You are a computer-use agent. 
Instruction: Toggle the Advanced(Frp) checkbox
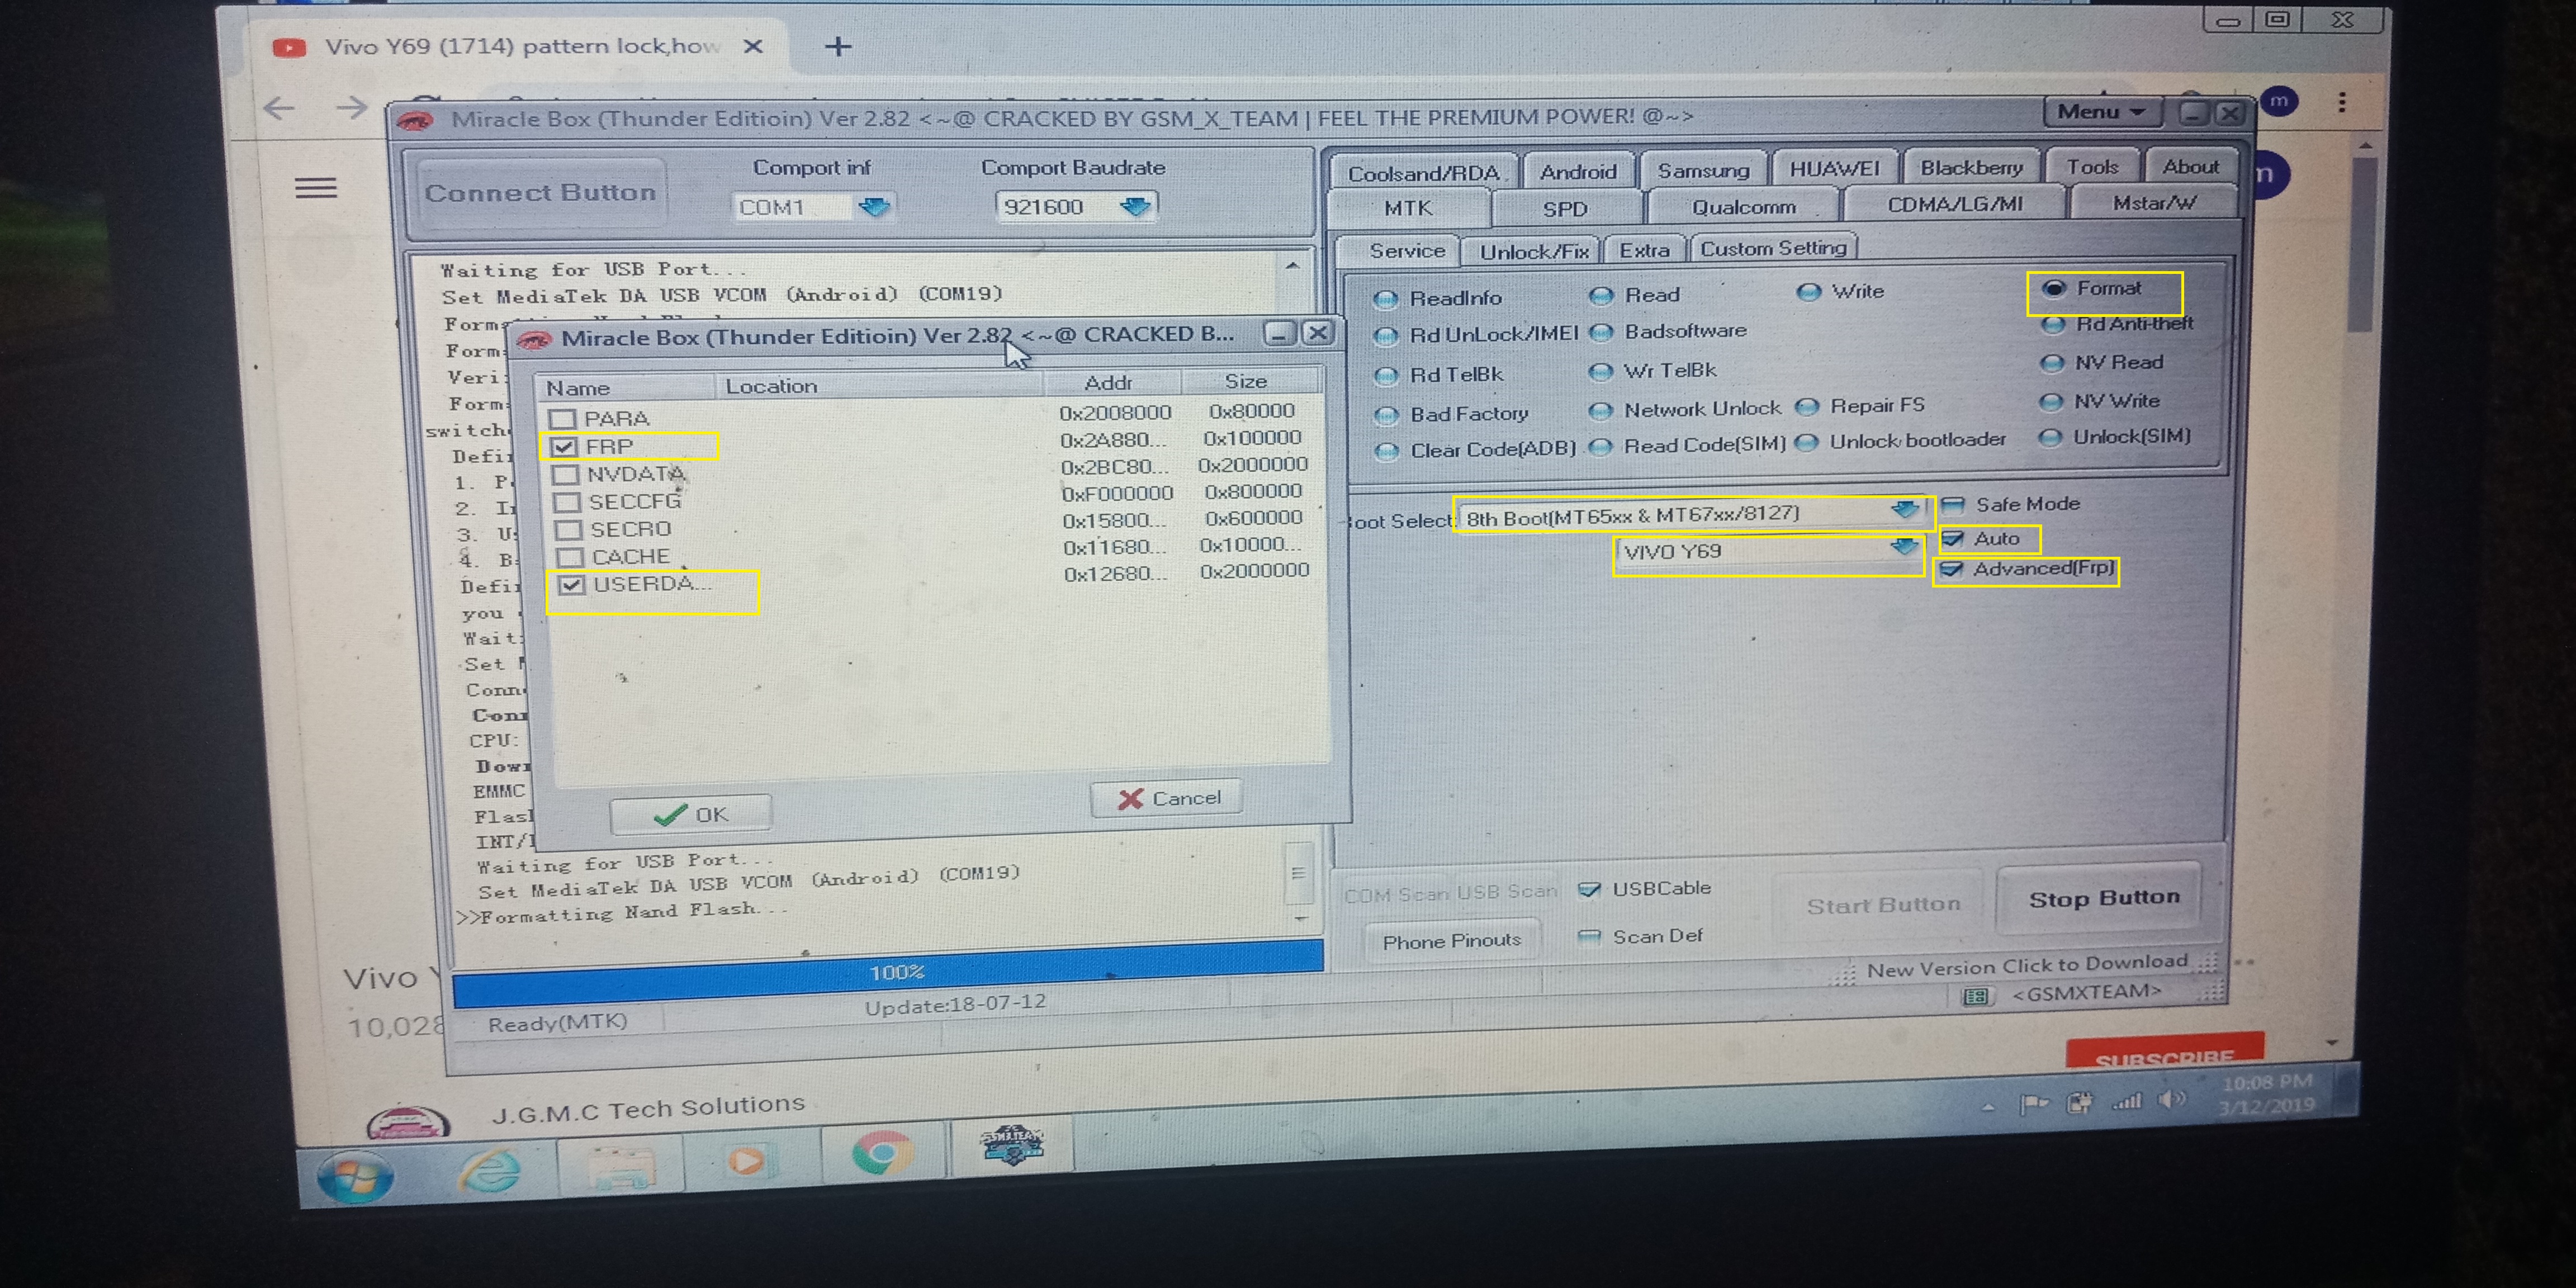pos(1951,570)
